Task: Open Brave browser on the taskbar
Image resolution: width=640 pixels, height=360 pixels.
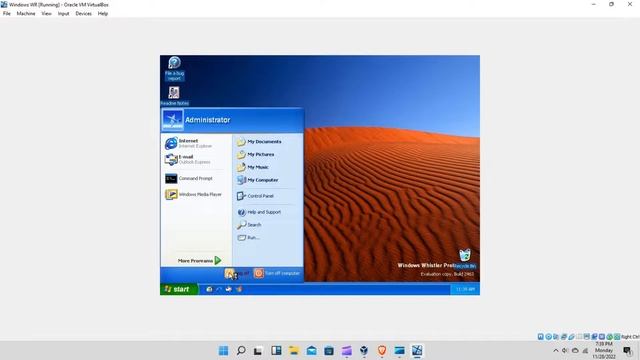Action: coord(382,350)
